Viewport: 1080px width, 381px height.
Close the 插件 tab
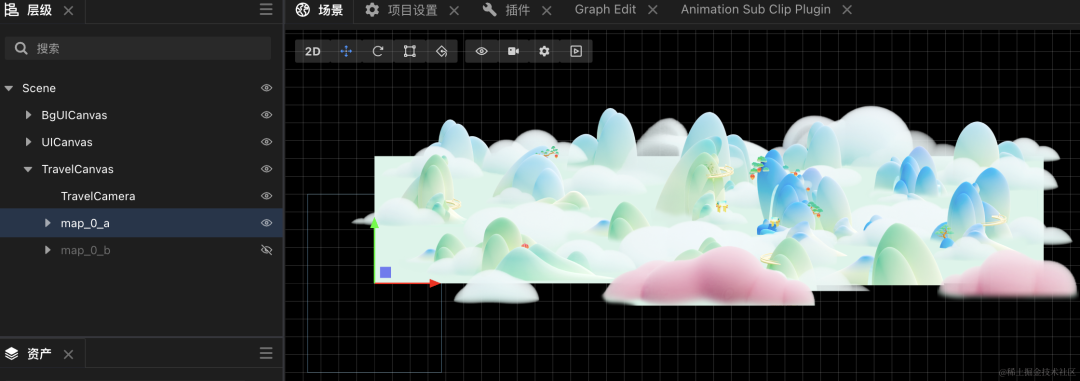click(x=546, y=10)
